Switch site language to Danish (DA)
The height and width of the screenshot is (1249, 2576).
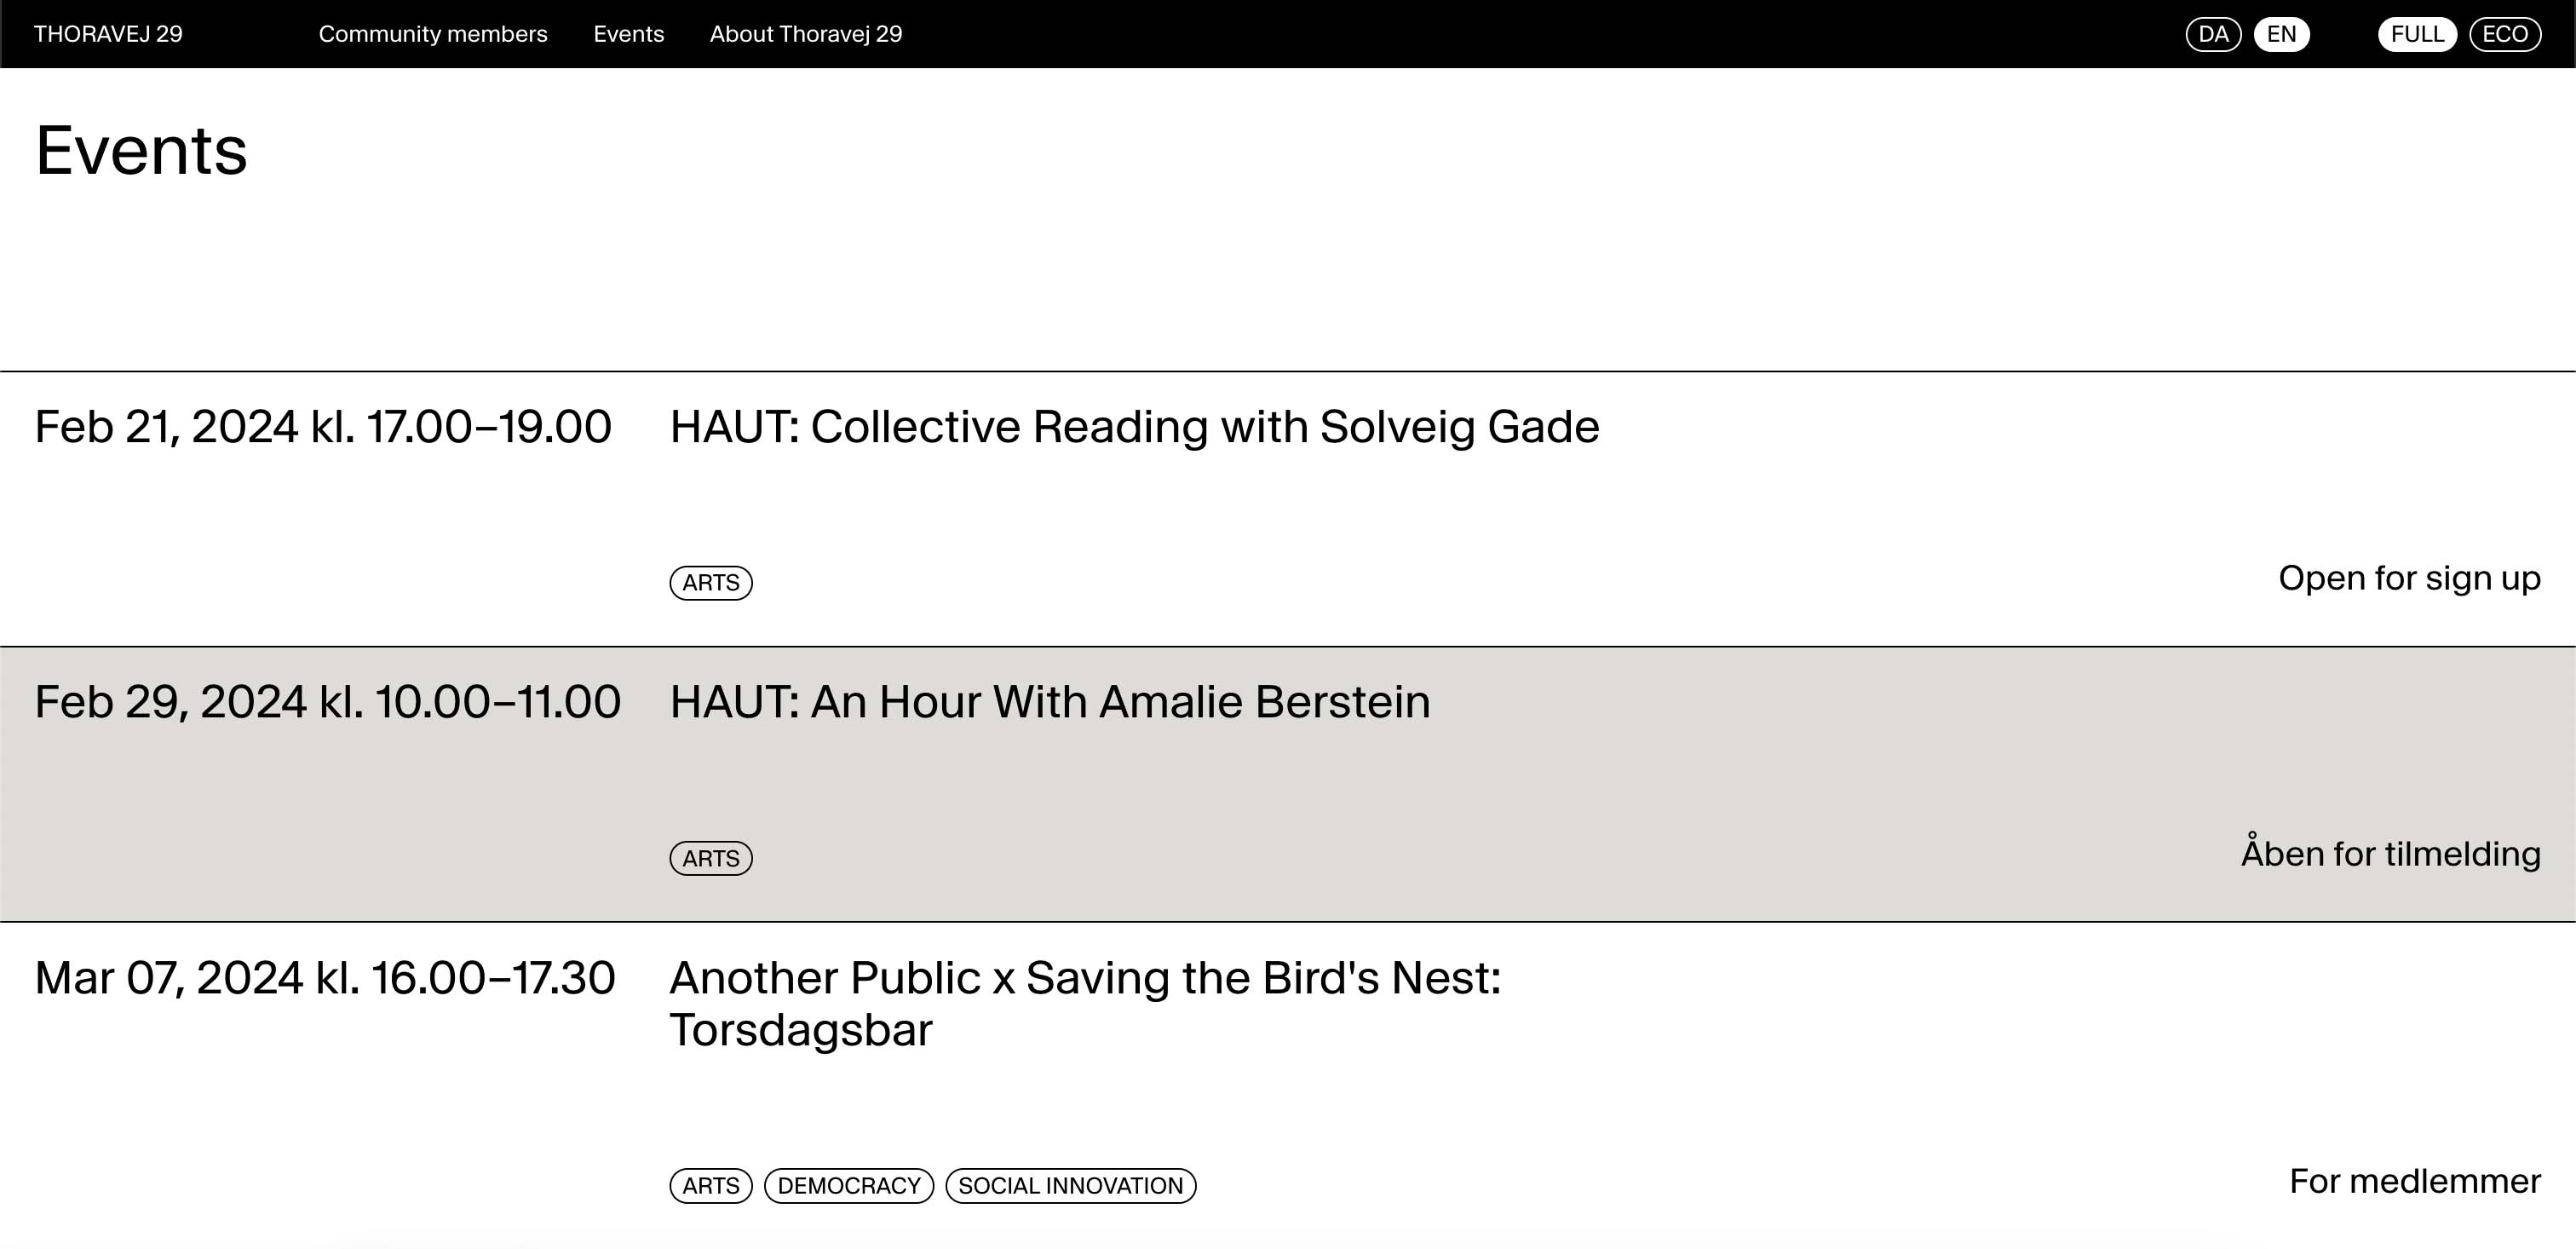click(x=2213, y=34)
